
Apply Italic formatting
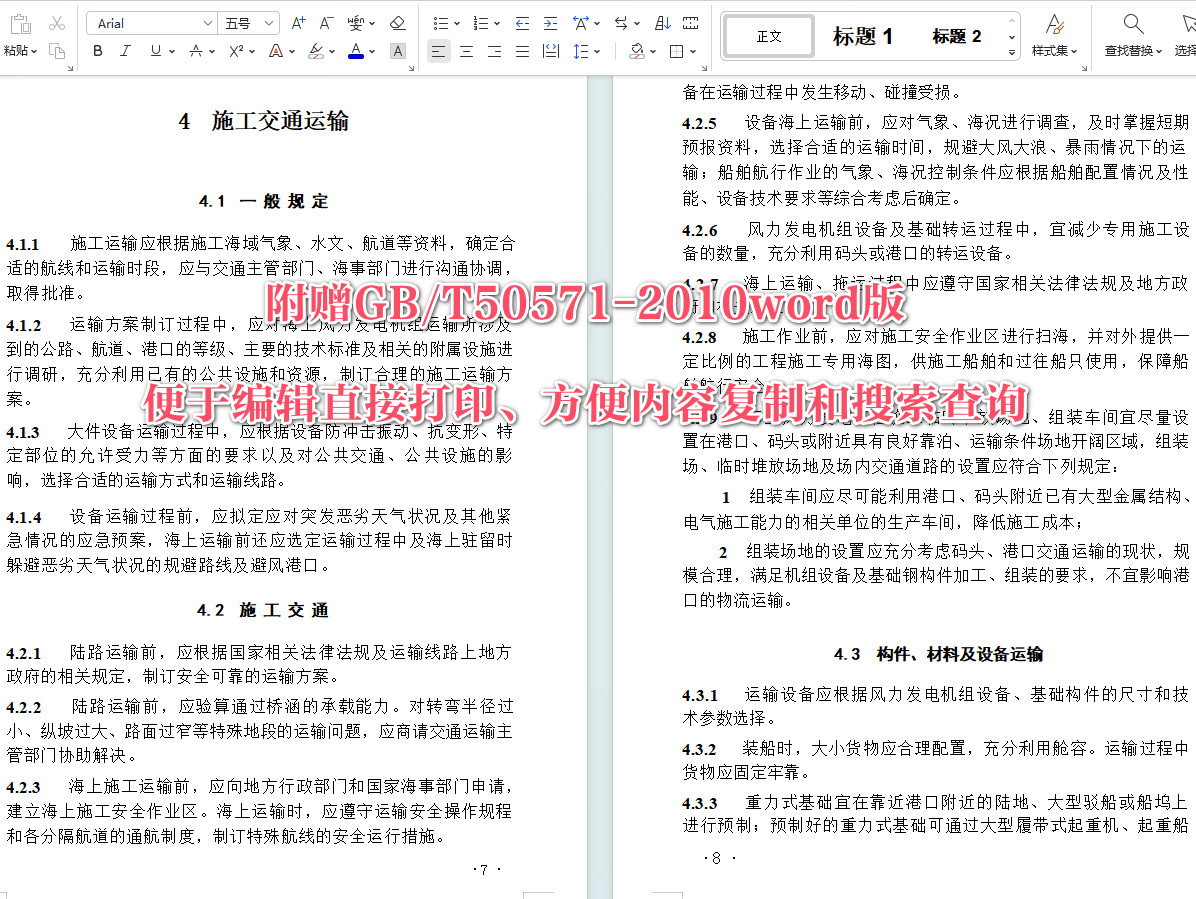(125, 51)
